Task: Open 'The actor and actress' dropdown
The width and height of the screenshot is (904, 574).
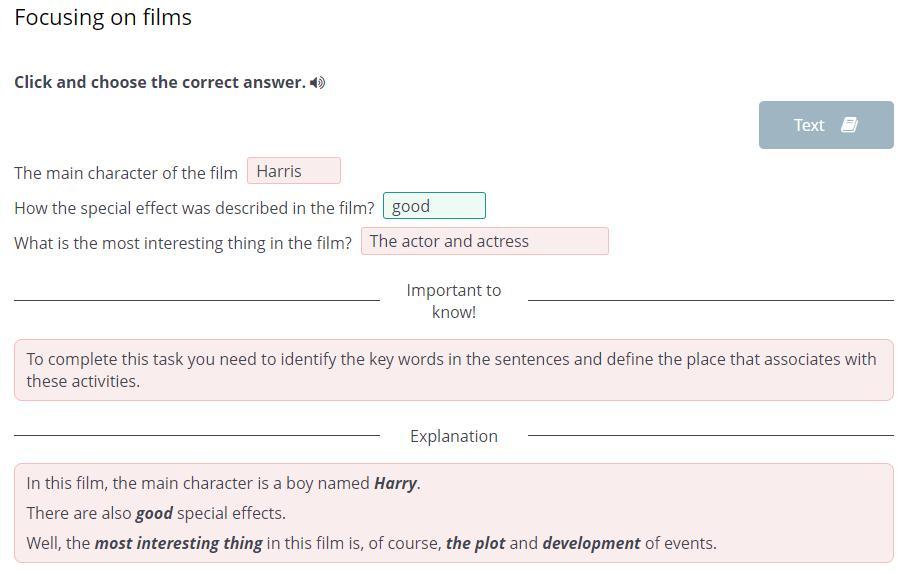Action: 484,241
